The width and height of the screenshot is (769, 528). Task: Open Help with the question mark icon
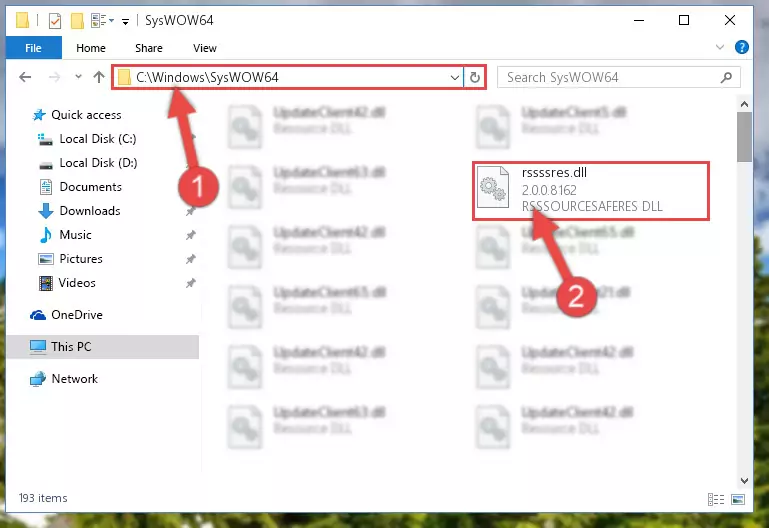742,47
